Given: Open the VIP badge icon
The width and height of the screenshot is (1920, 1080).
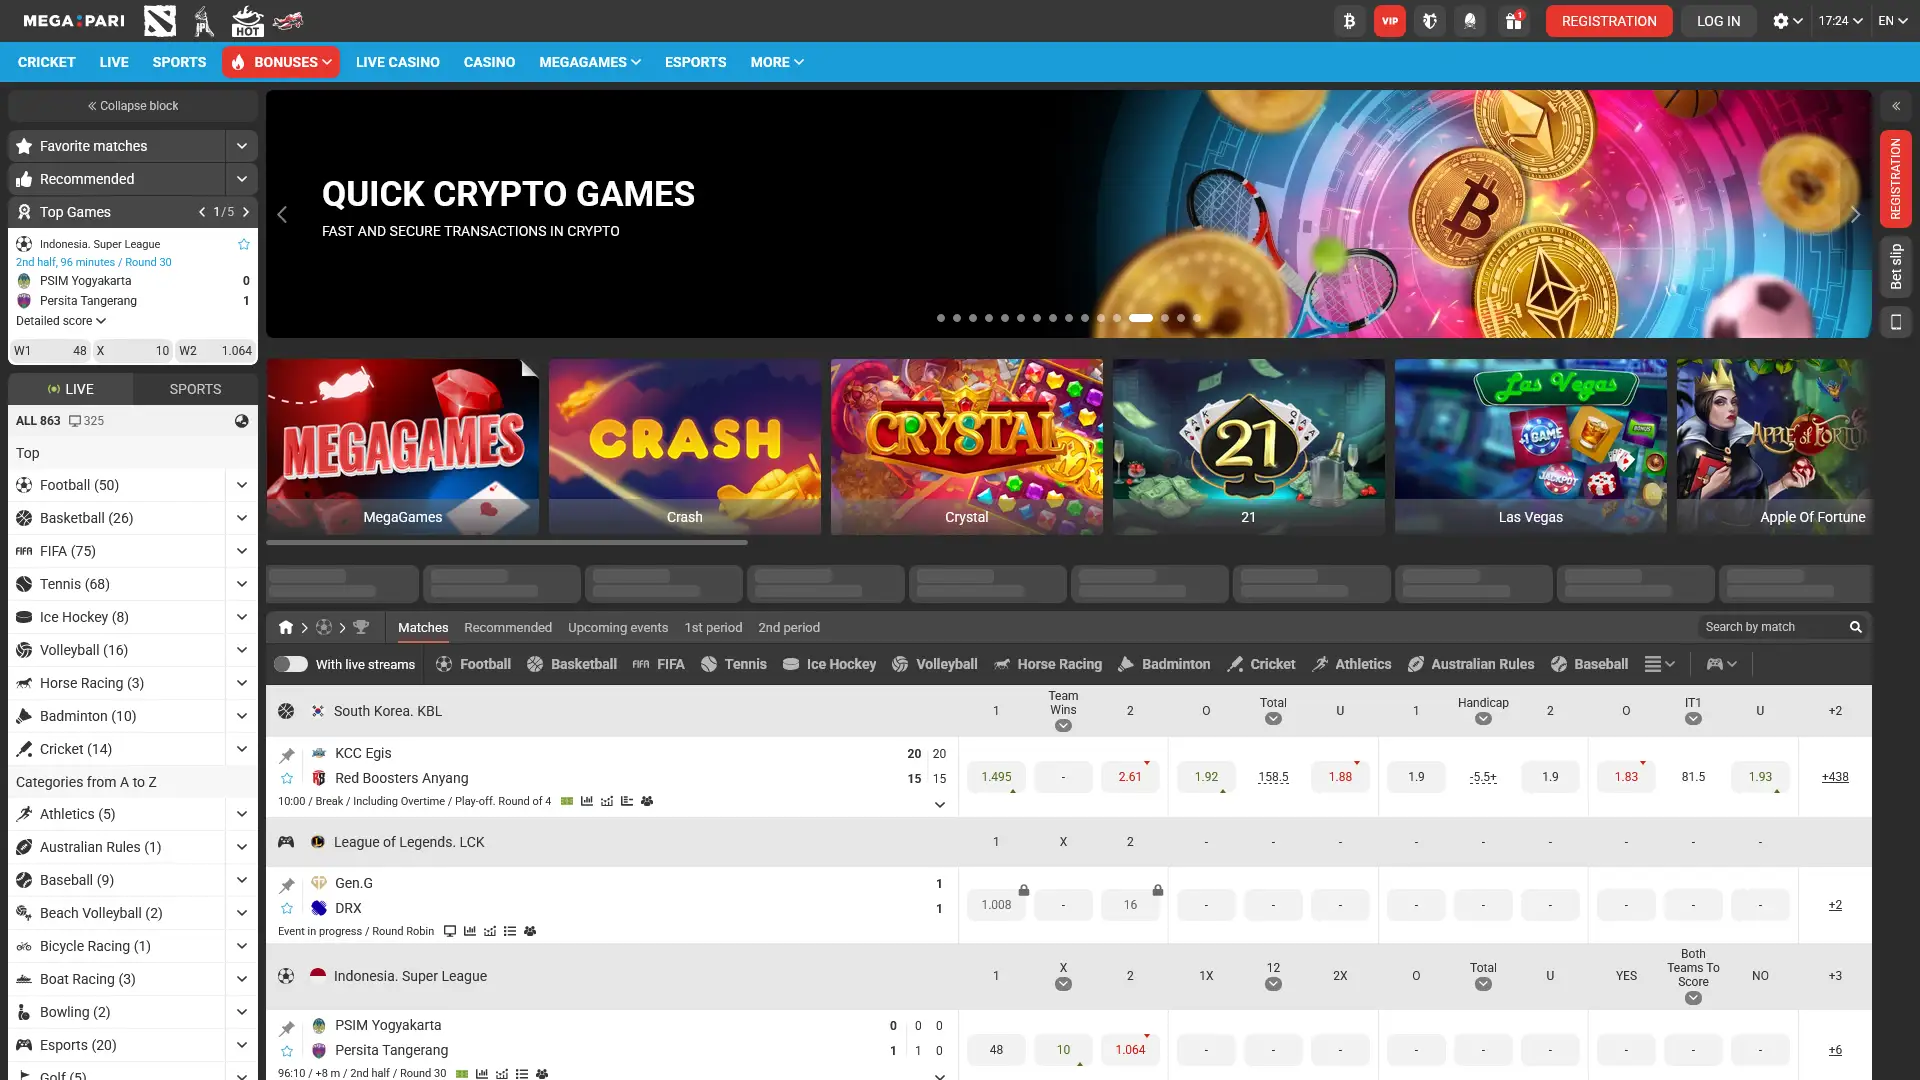Looking at the screenshot, I should [1390, 21].
